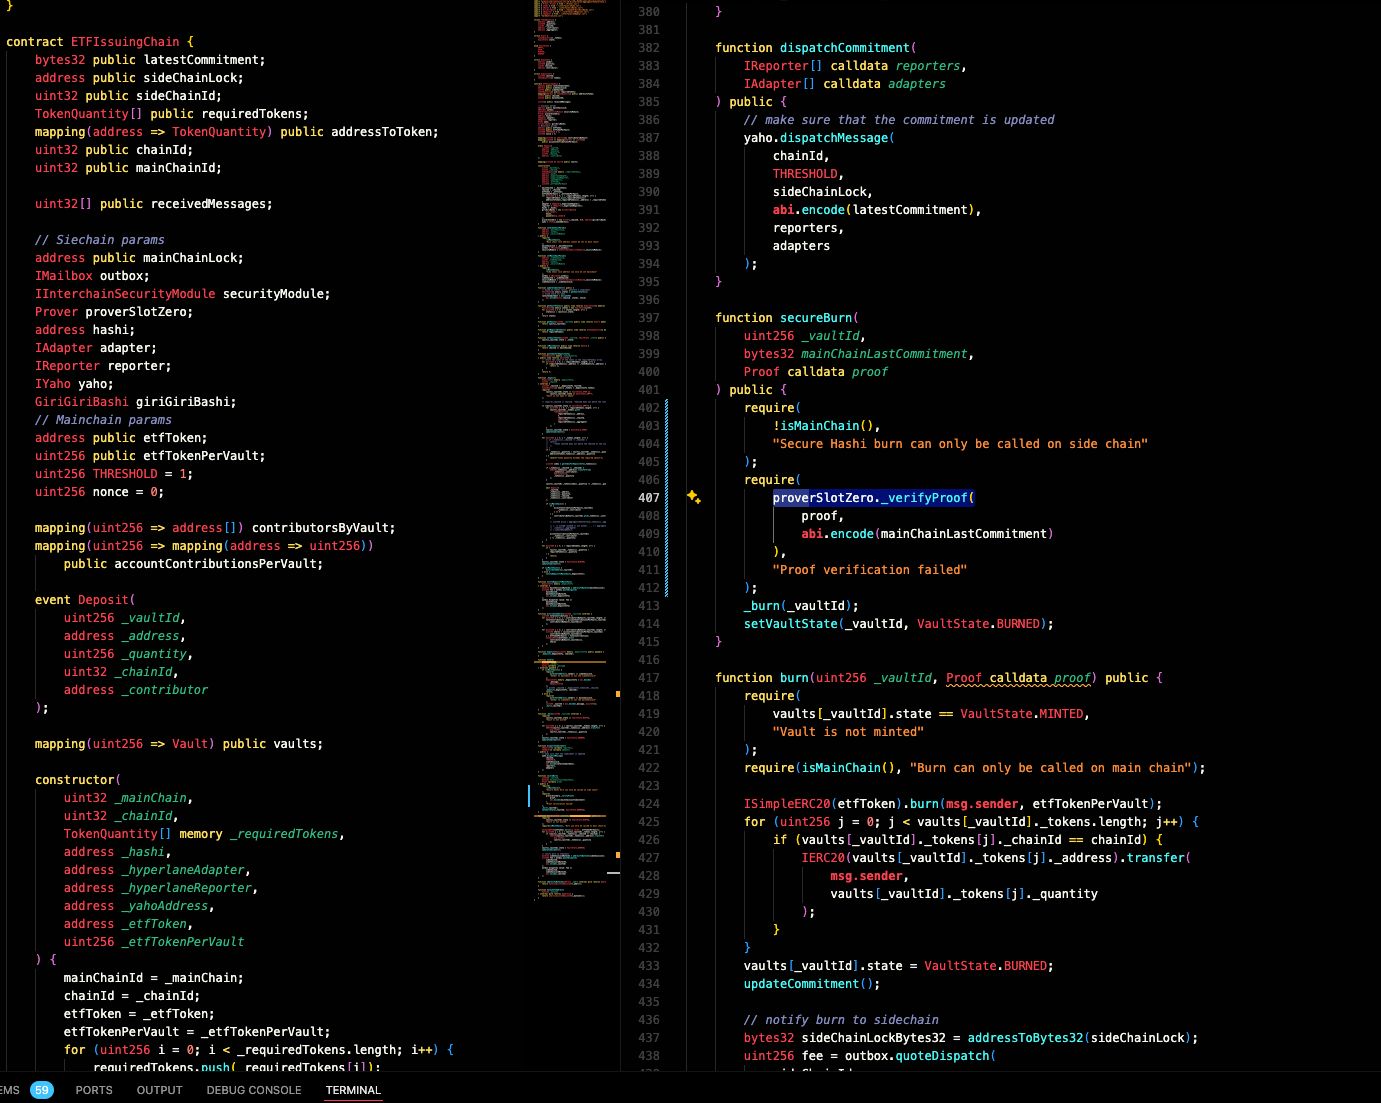The height and width of the screenshot is (1103, 1381).
Task: Click the 'public vaults;' mapping line
Action: (x=179, y=744)
